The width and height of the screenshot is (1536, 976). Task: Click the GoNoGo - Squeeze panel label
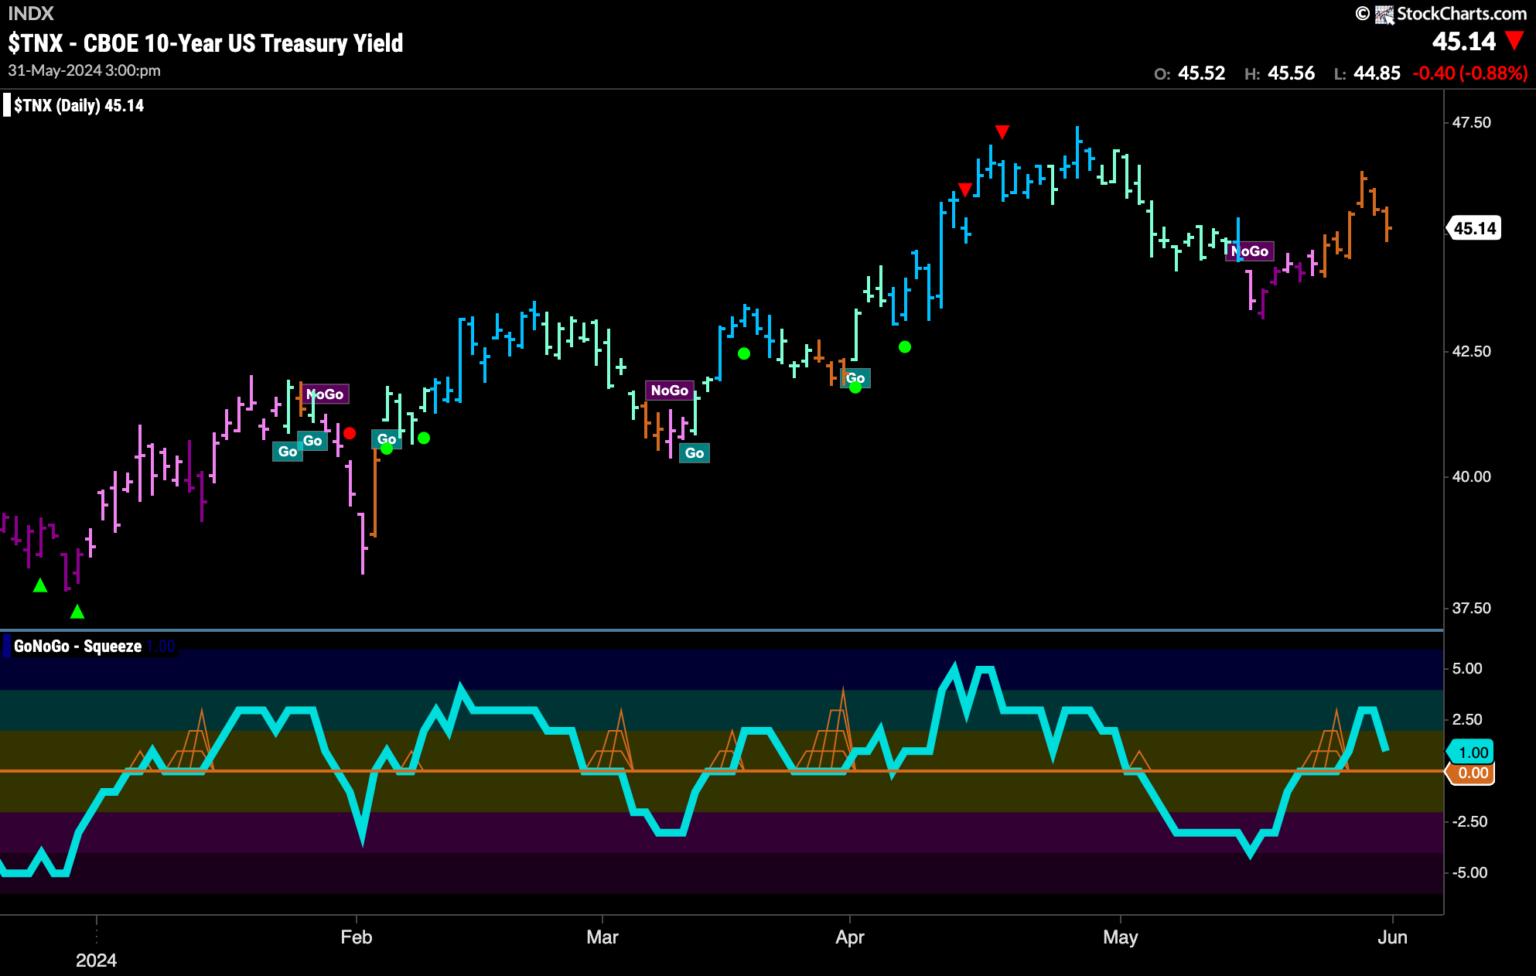78,646
